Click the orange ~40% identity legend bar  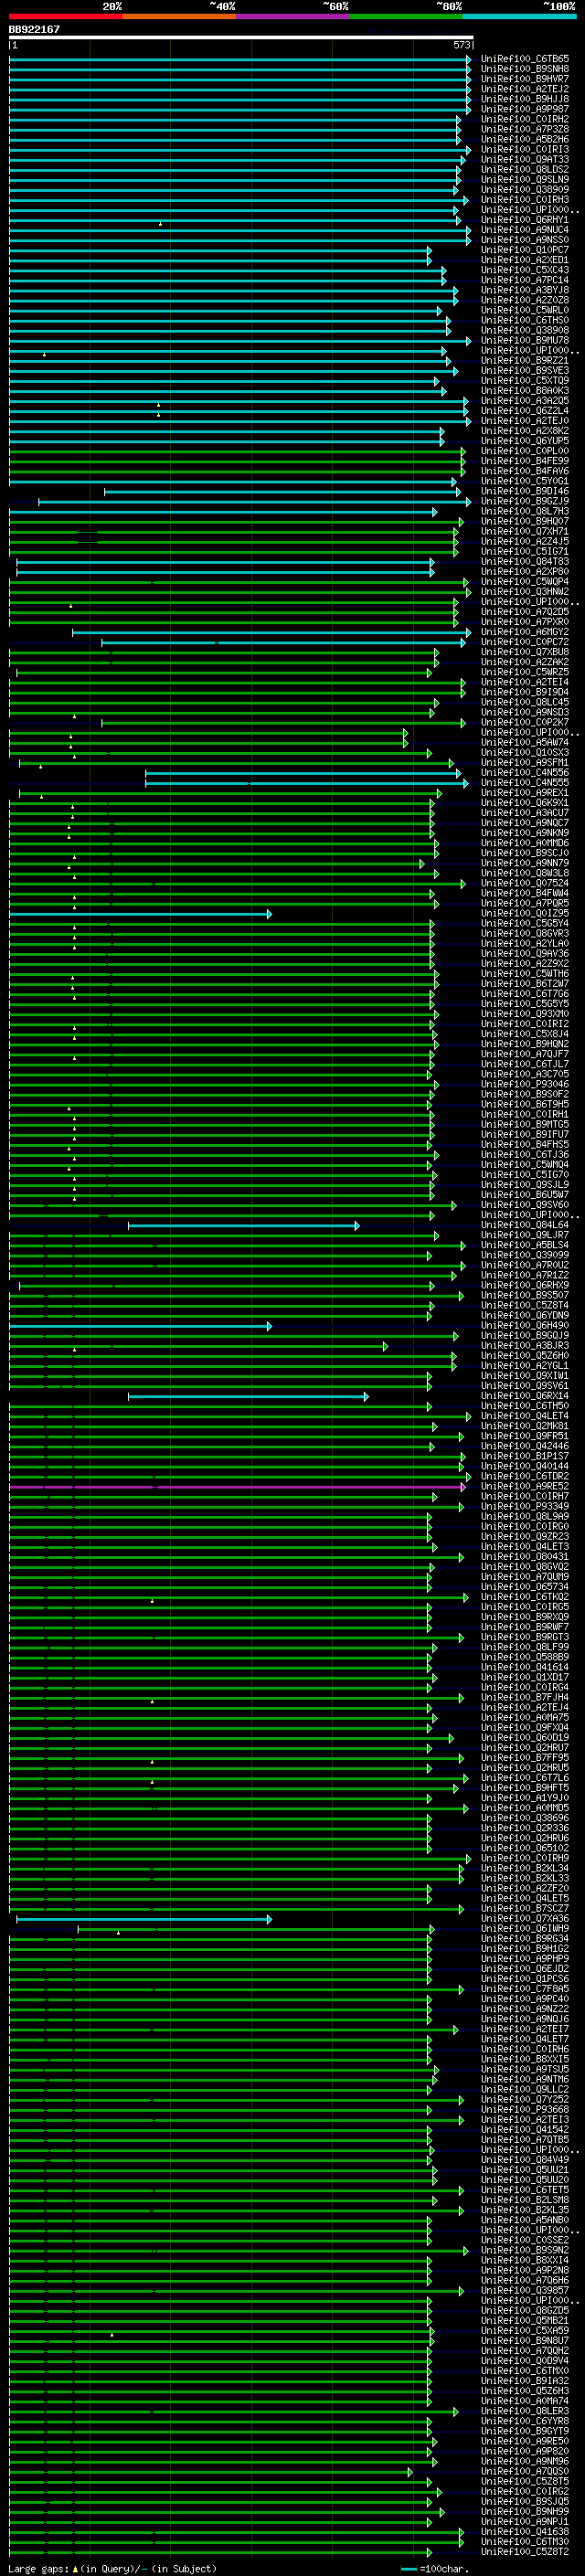click(179, 16)
